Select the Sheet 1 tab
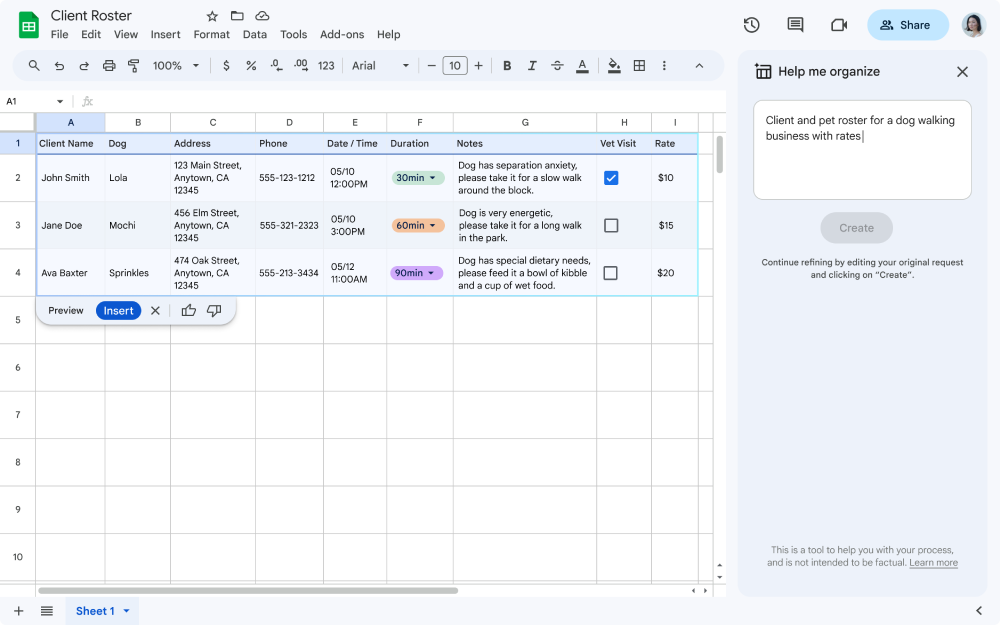Screen dimensions: 1000x625 point(95,611)
